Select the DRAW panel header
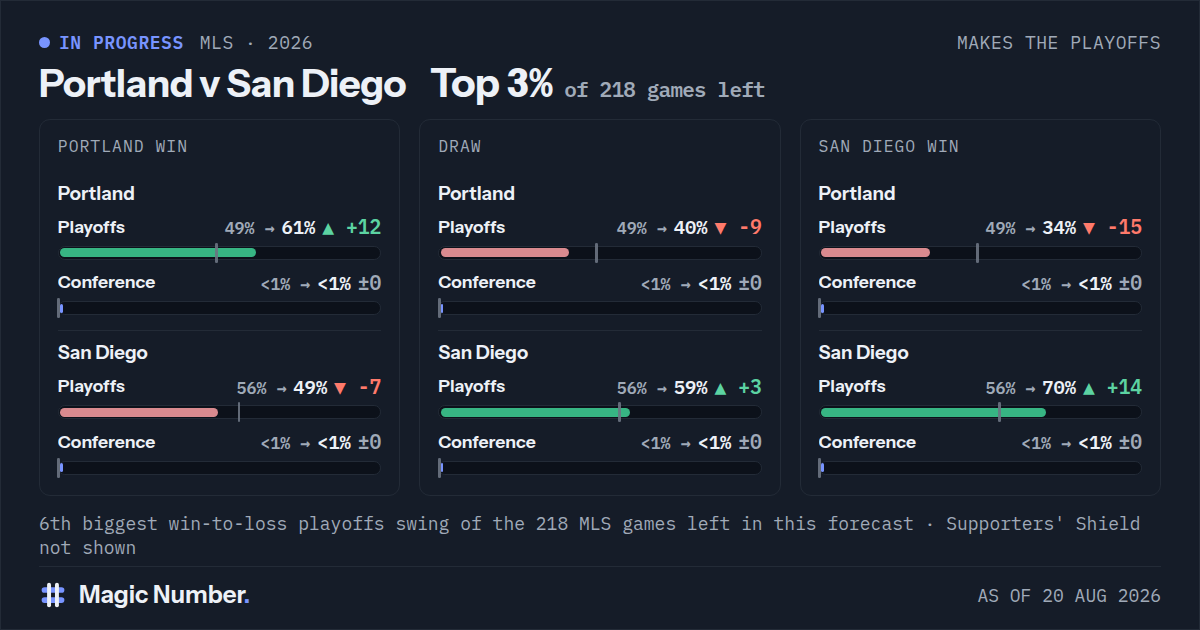 coord(460,147)
